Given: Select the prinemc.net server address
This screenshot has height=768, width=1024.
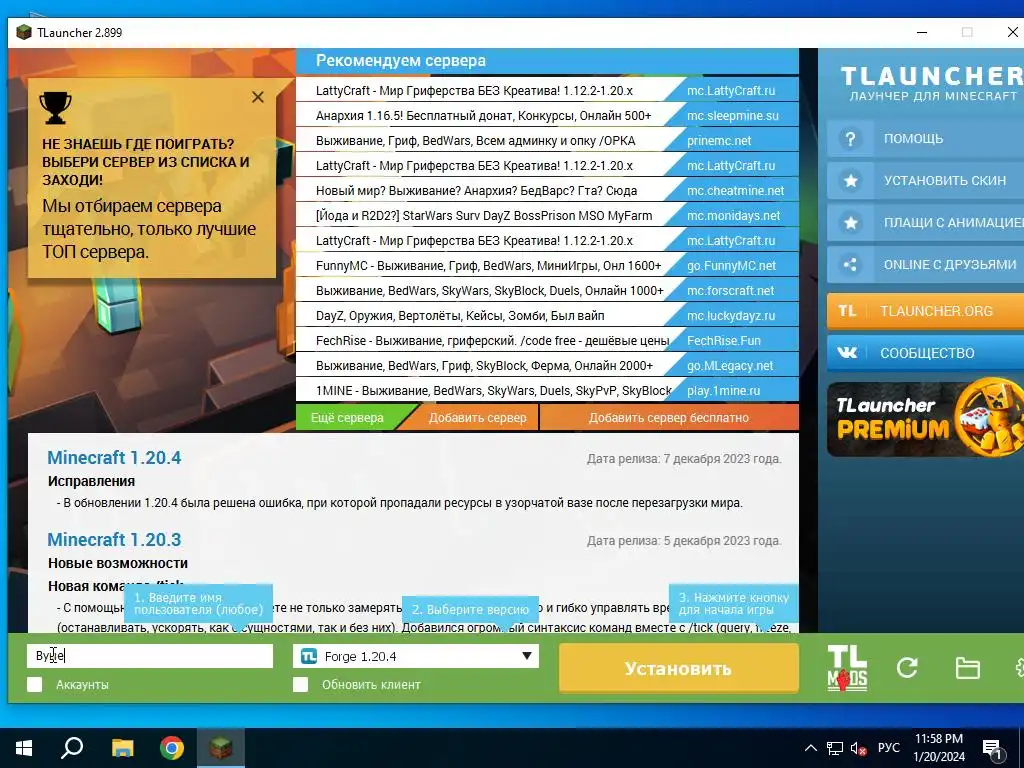Looking at the screenshot, I should coord(719,140).
